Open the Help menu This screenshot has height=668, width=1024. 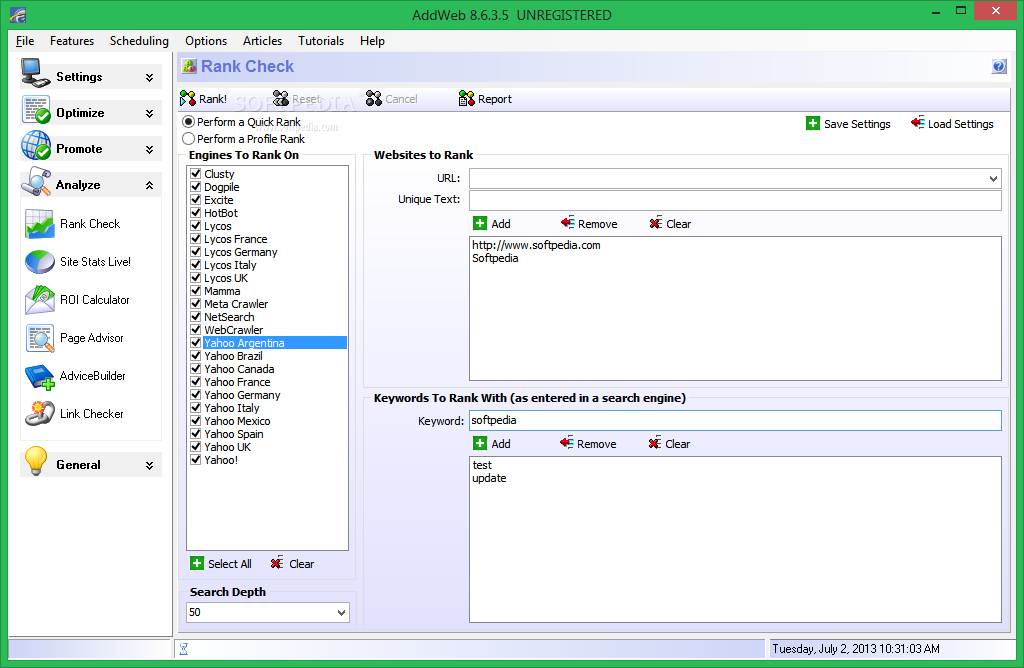click(372, 40)
